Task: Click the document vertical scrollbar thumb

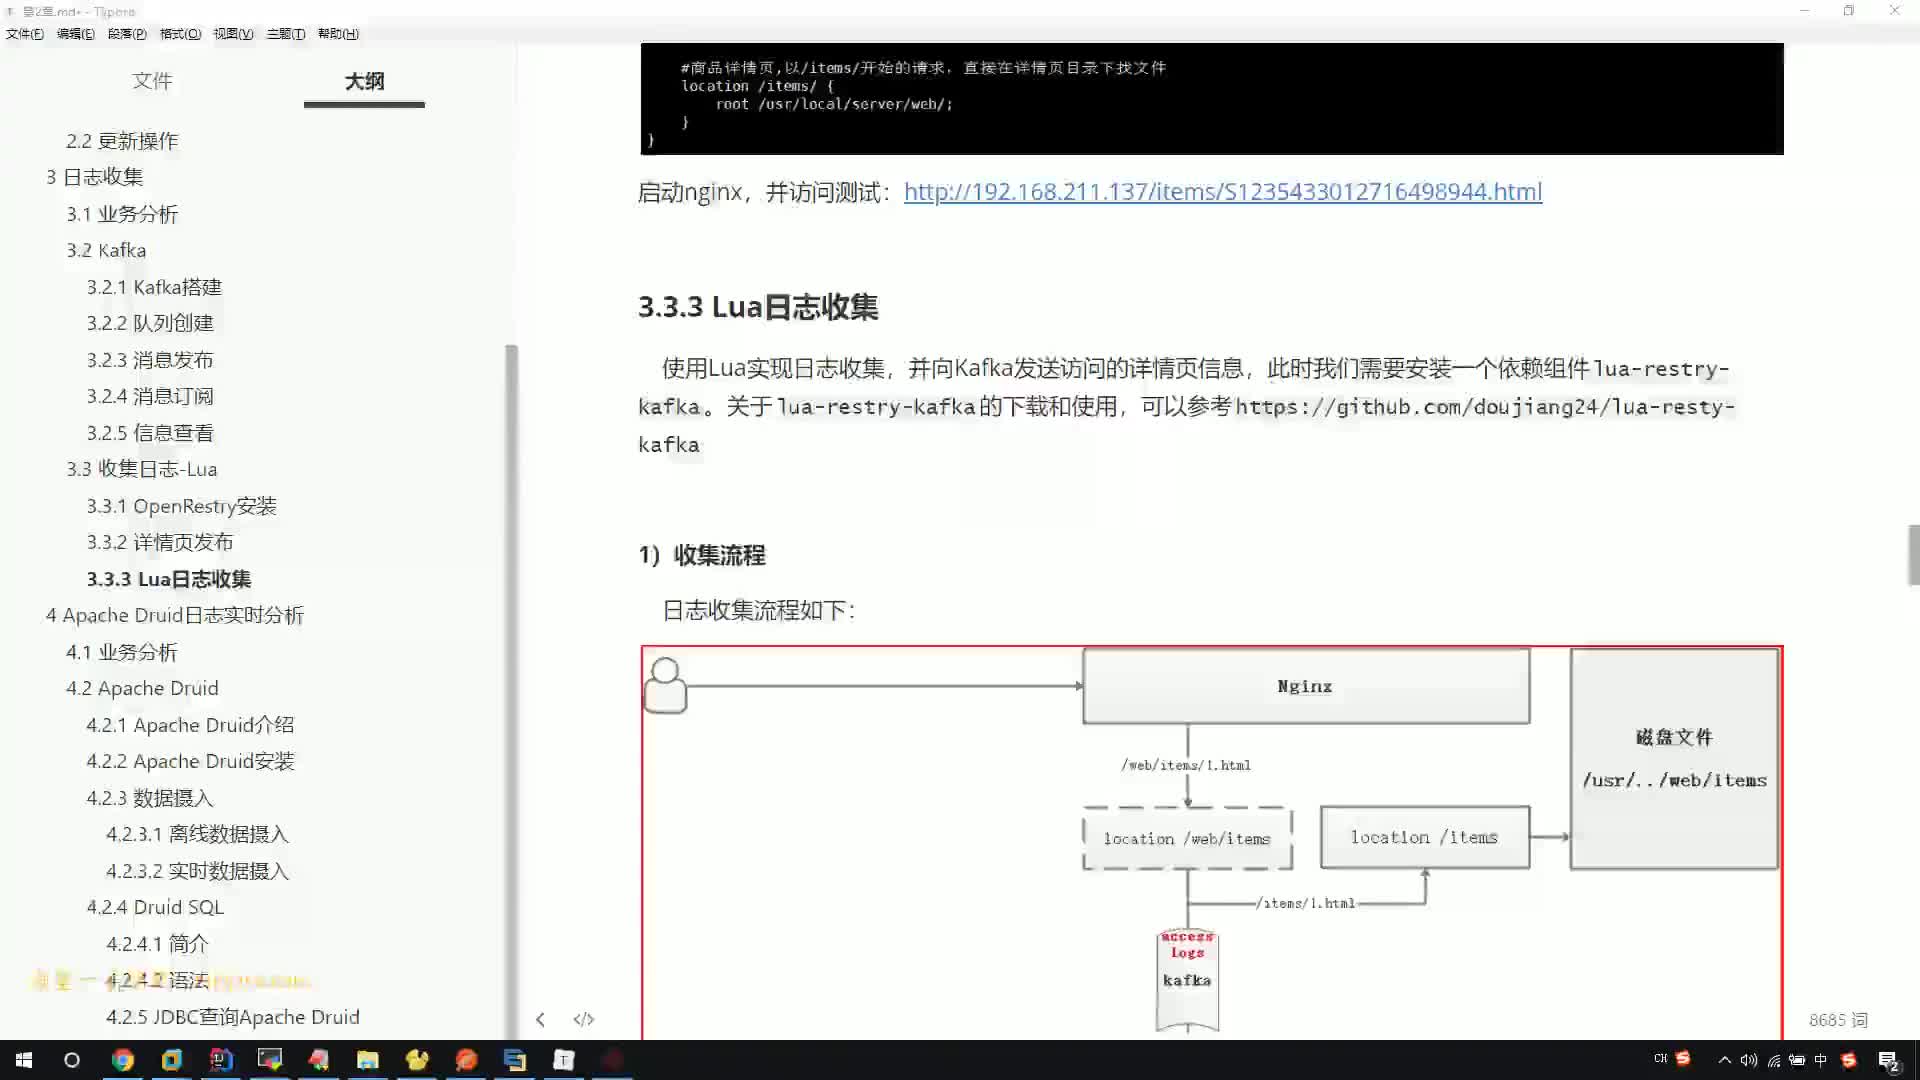Action: click(1913, 554)
